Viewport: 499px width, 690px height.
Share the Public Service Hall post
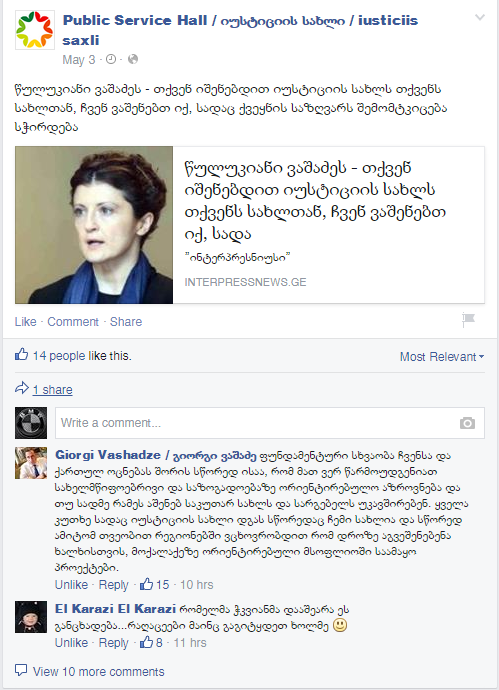[x=126, y=322]
